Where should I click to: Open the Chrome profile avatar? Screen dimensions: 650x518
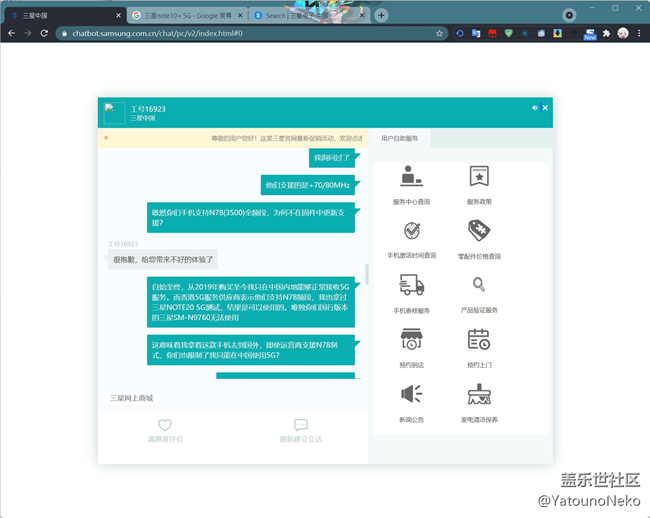623,33
